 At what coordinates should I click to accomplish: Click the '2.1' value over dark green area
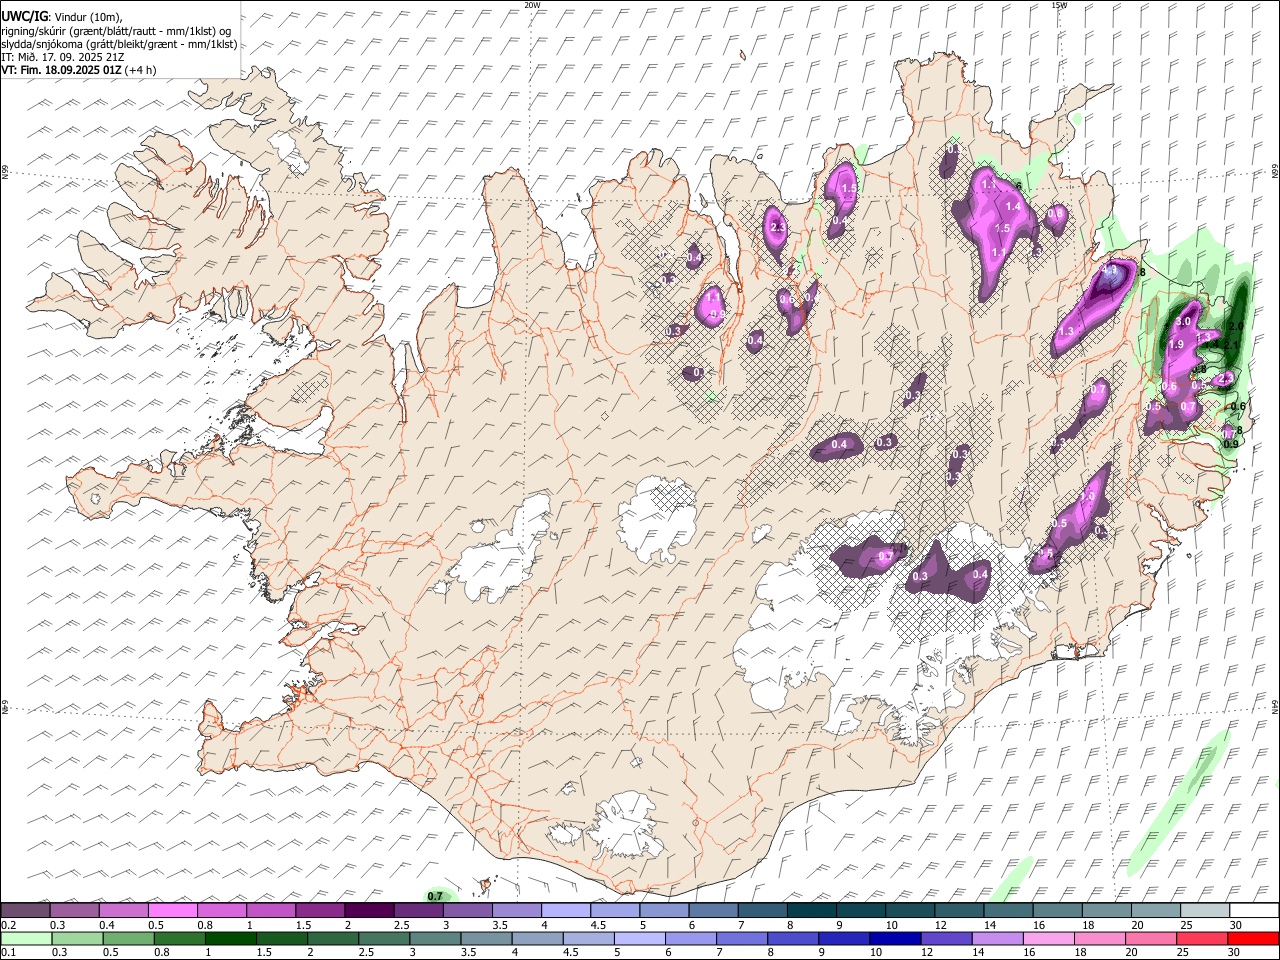pos(1231,345)
